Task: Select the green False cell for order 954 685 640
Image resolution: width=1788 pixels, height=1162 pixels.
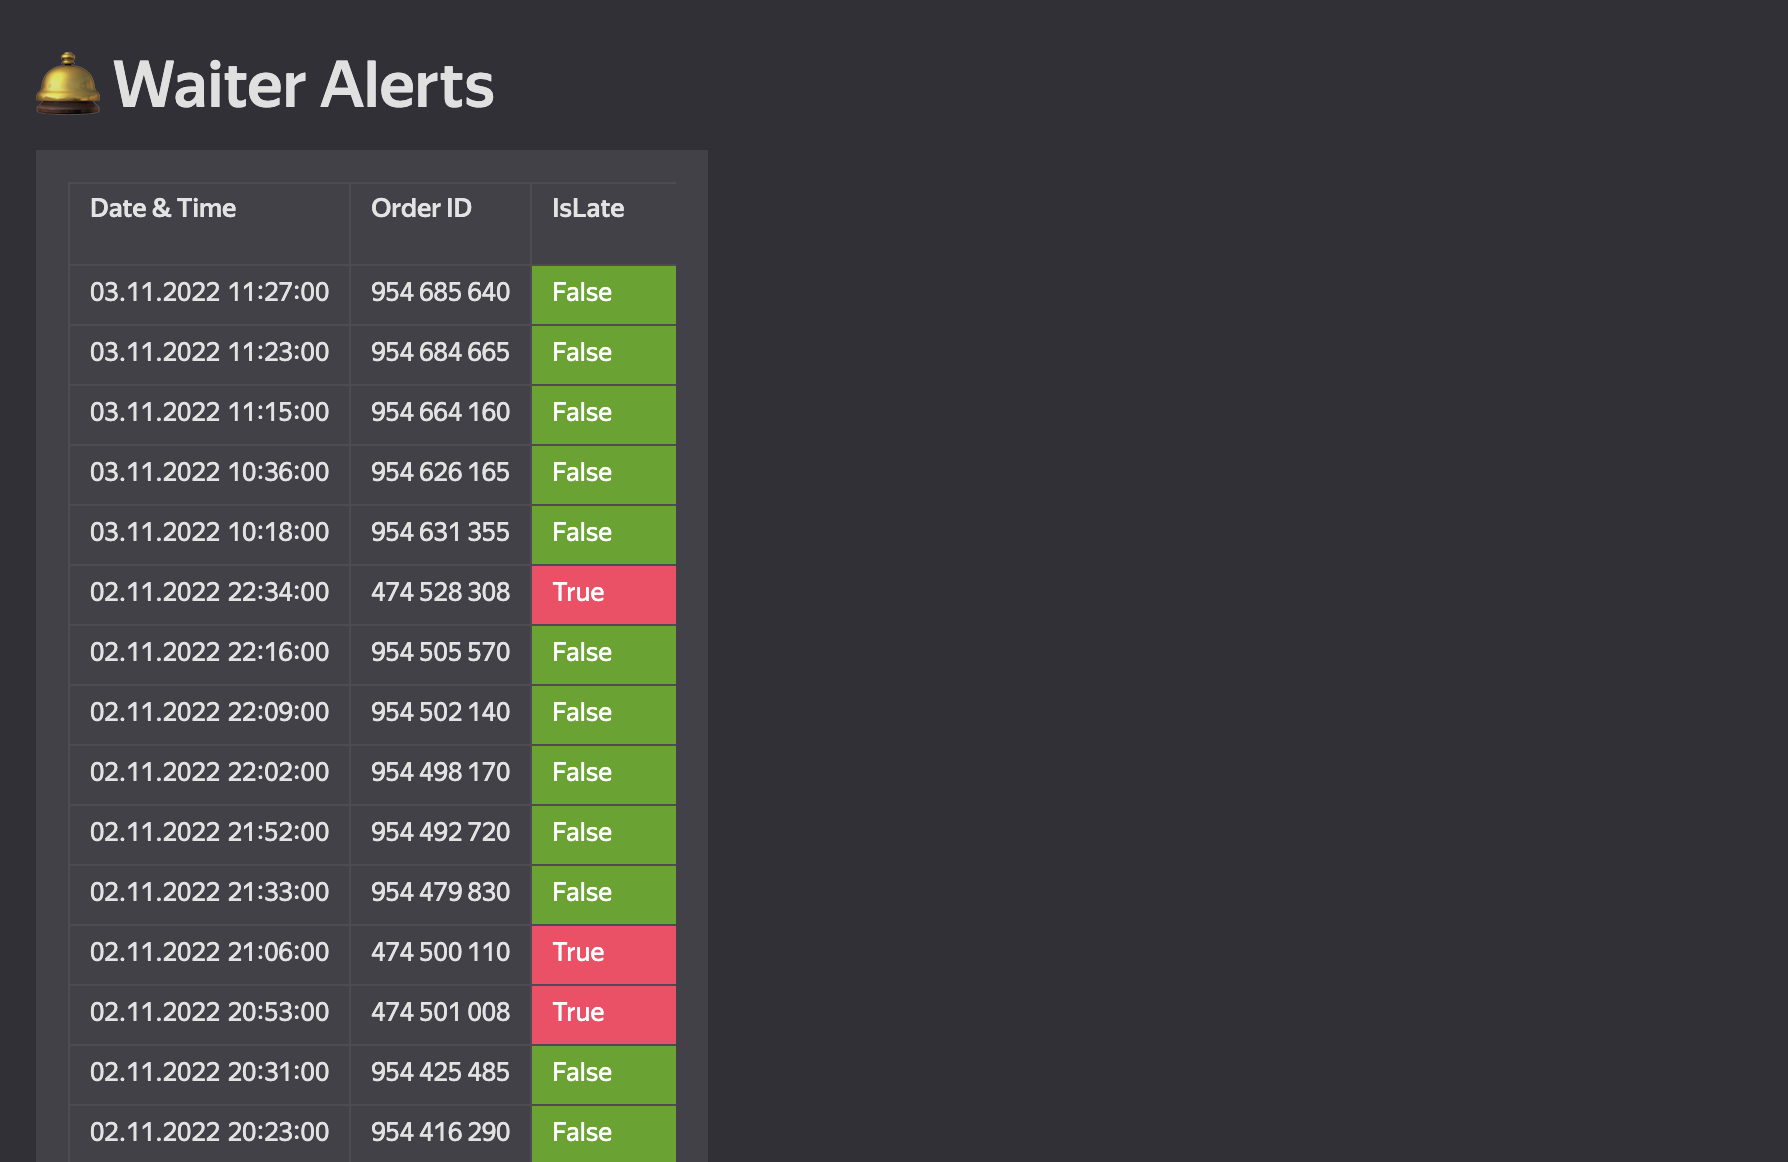Action: coord(603,294)
